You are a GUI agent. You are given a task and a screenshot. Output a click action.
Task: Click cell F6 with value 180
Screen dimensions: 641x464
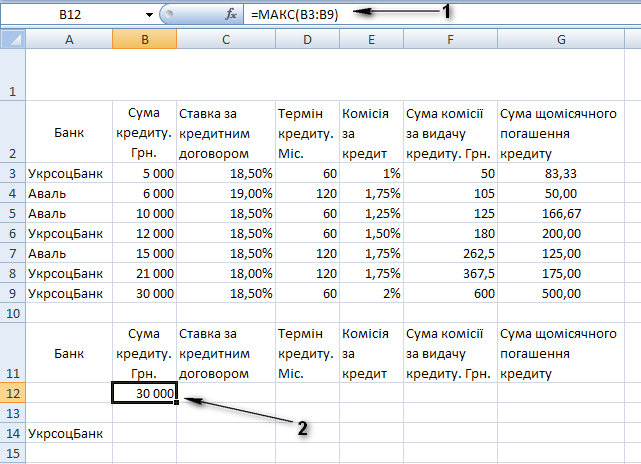tap(450, 233)
